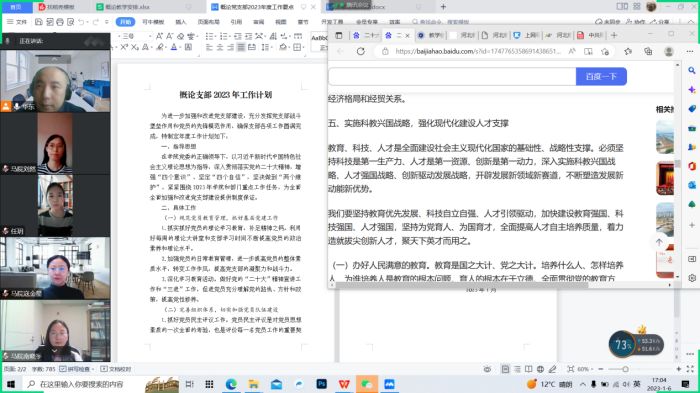
Task: Click the WPS print icon
Action: 60,22
